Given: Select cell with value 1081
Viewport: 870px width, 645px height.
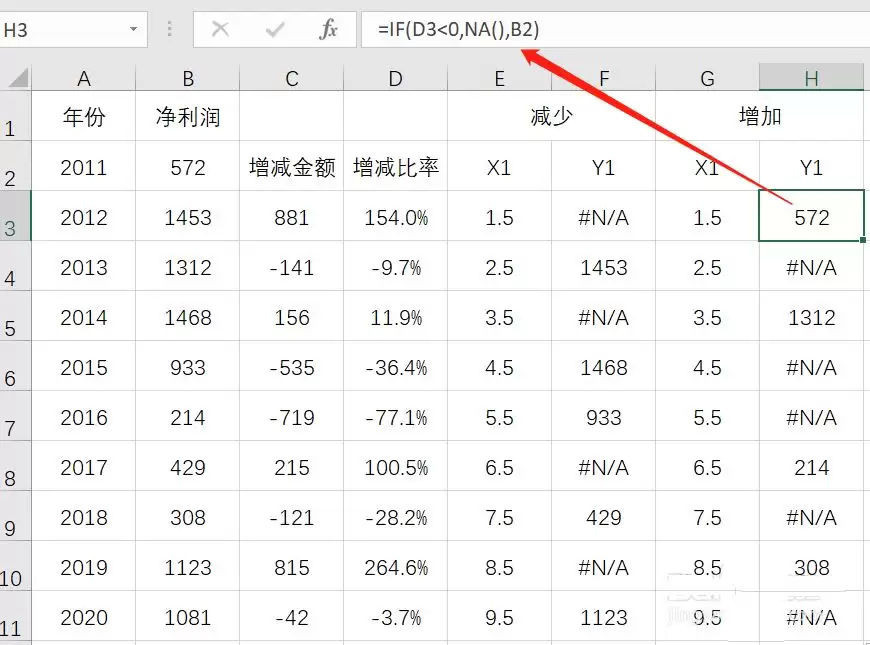Looking at the screenshot, I should (x=188, y=617).
